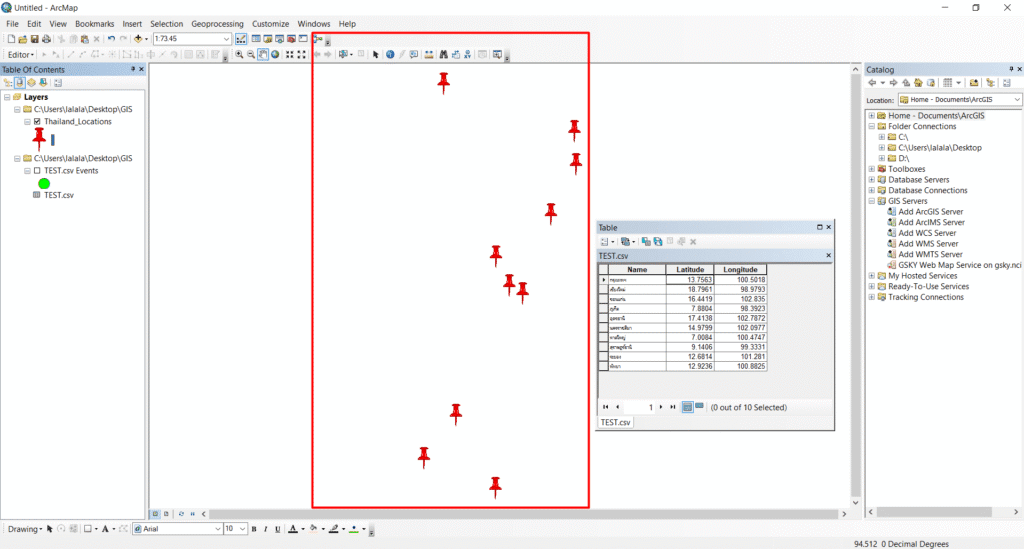Collapse the Folder Connections node in Catalog

point(871,127)
